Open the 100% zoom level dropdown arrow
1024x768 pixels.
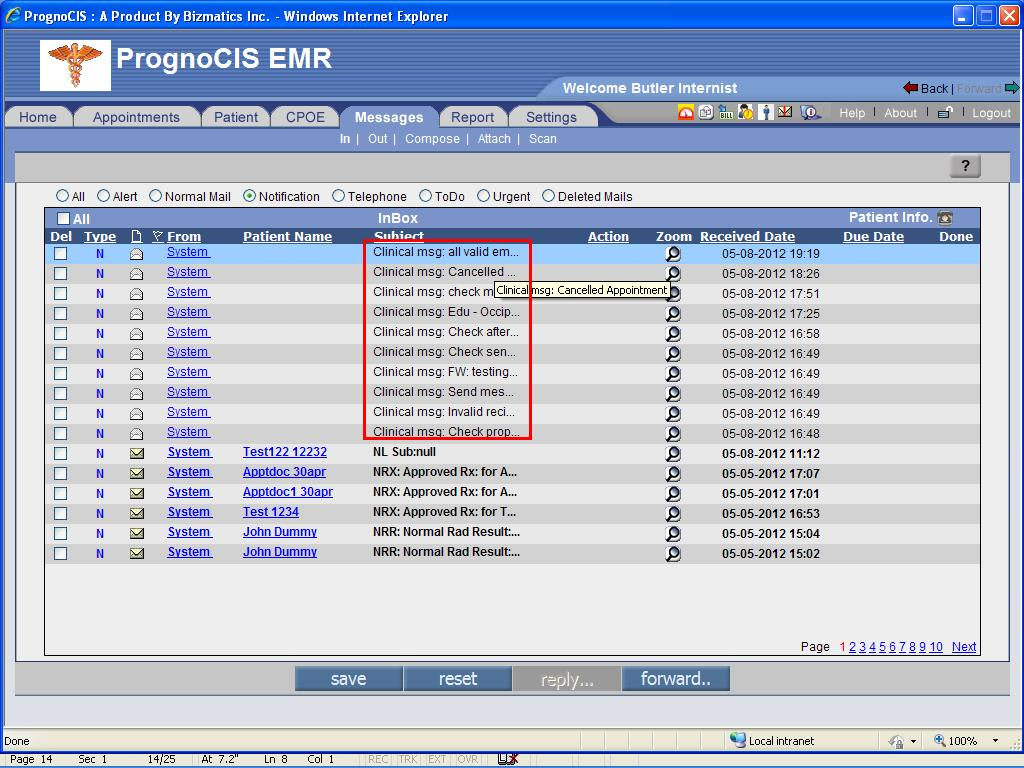point(995,741)
